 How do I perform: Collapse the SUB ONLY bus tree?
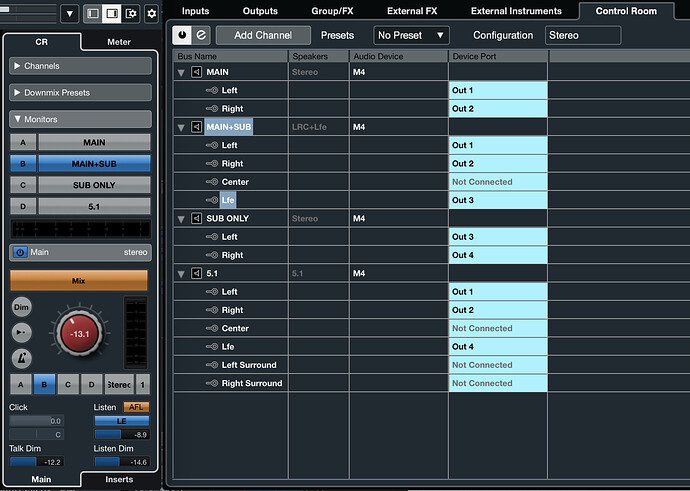(x=181, y=219)
